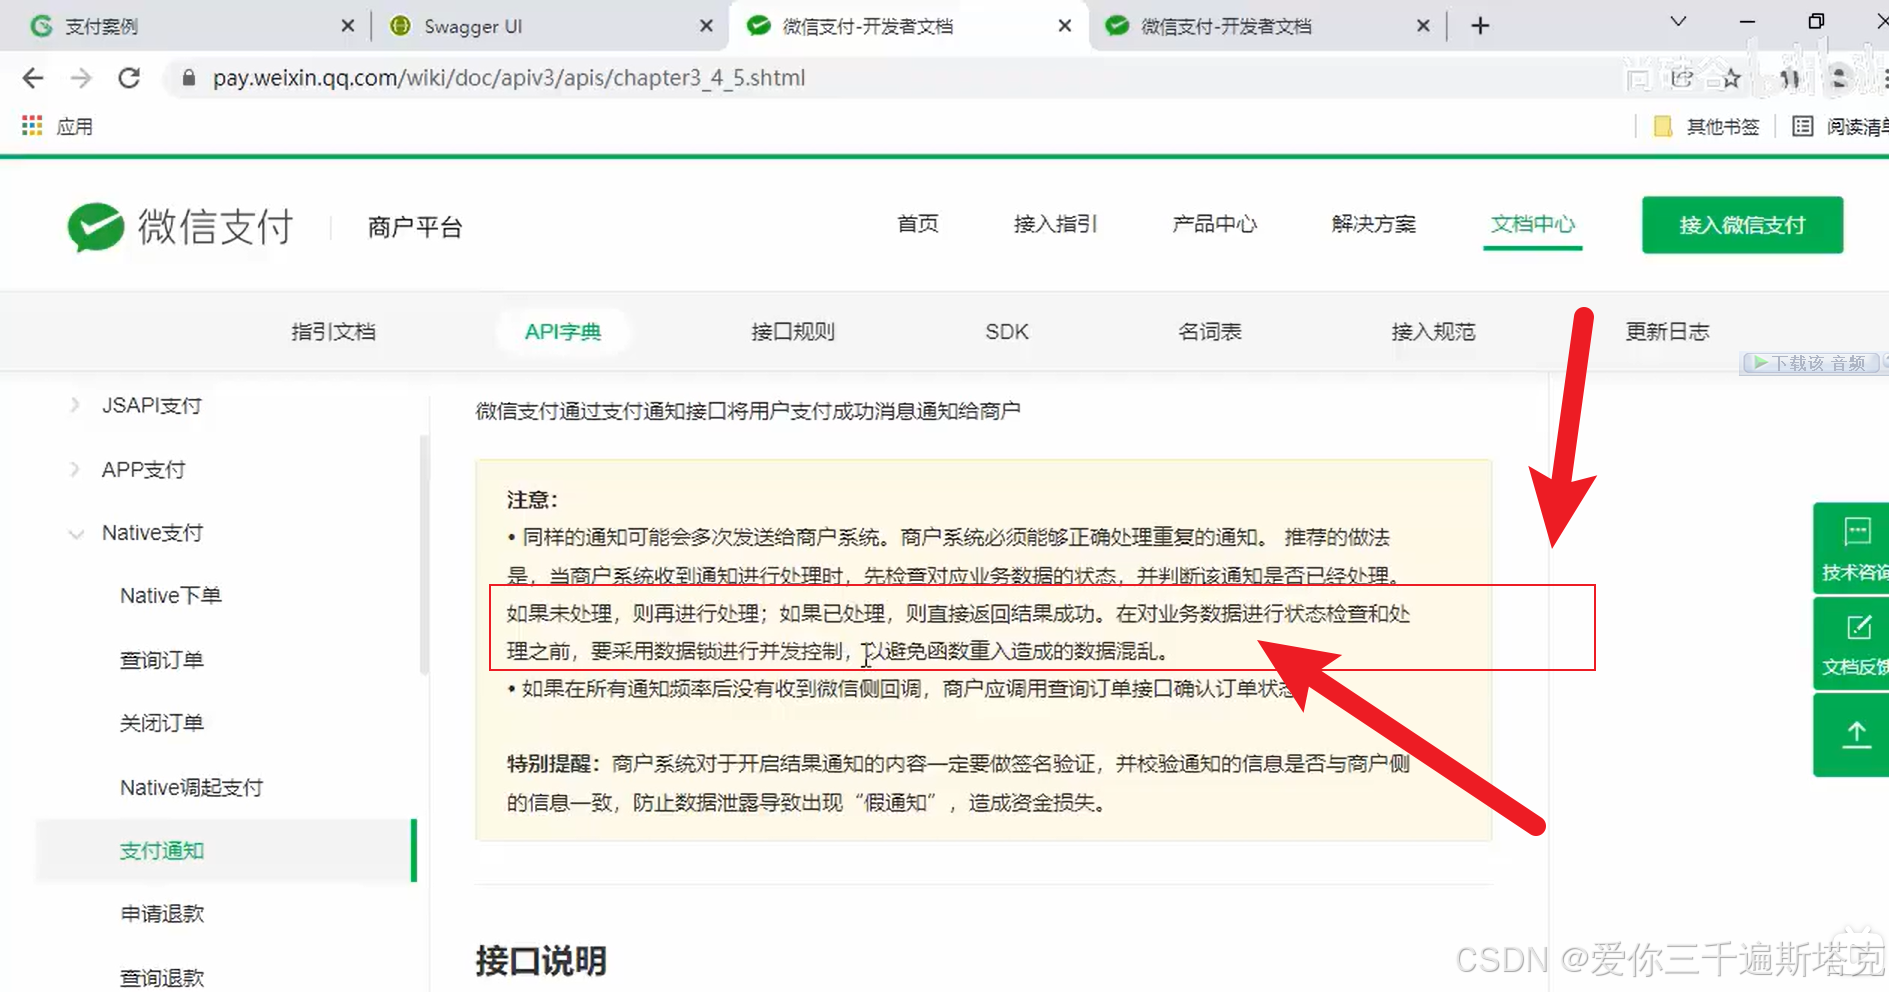This screenshot has width=1889, height=992.
Task: Switch to the 支付案例 tab
Action: click(190, 26)
